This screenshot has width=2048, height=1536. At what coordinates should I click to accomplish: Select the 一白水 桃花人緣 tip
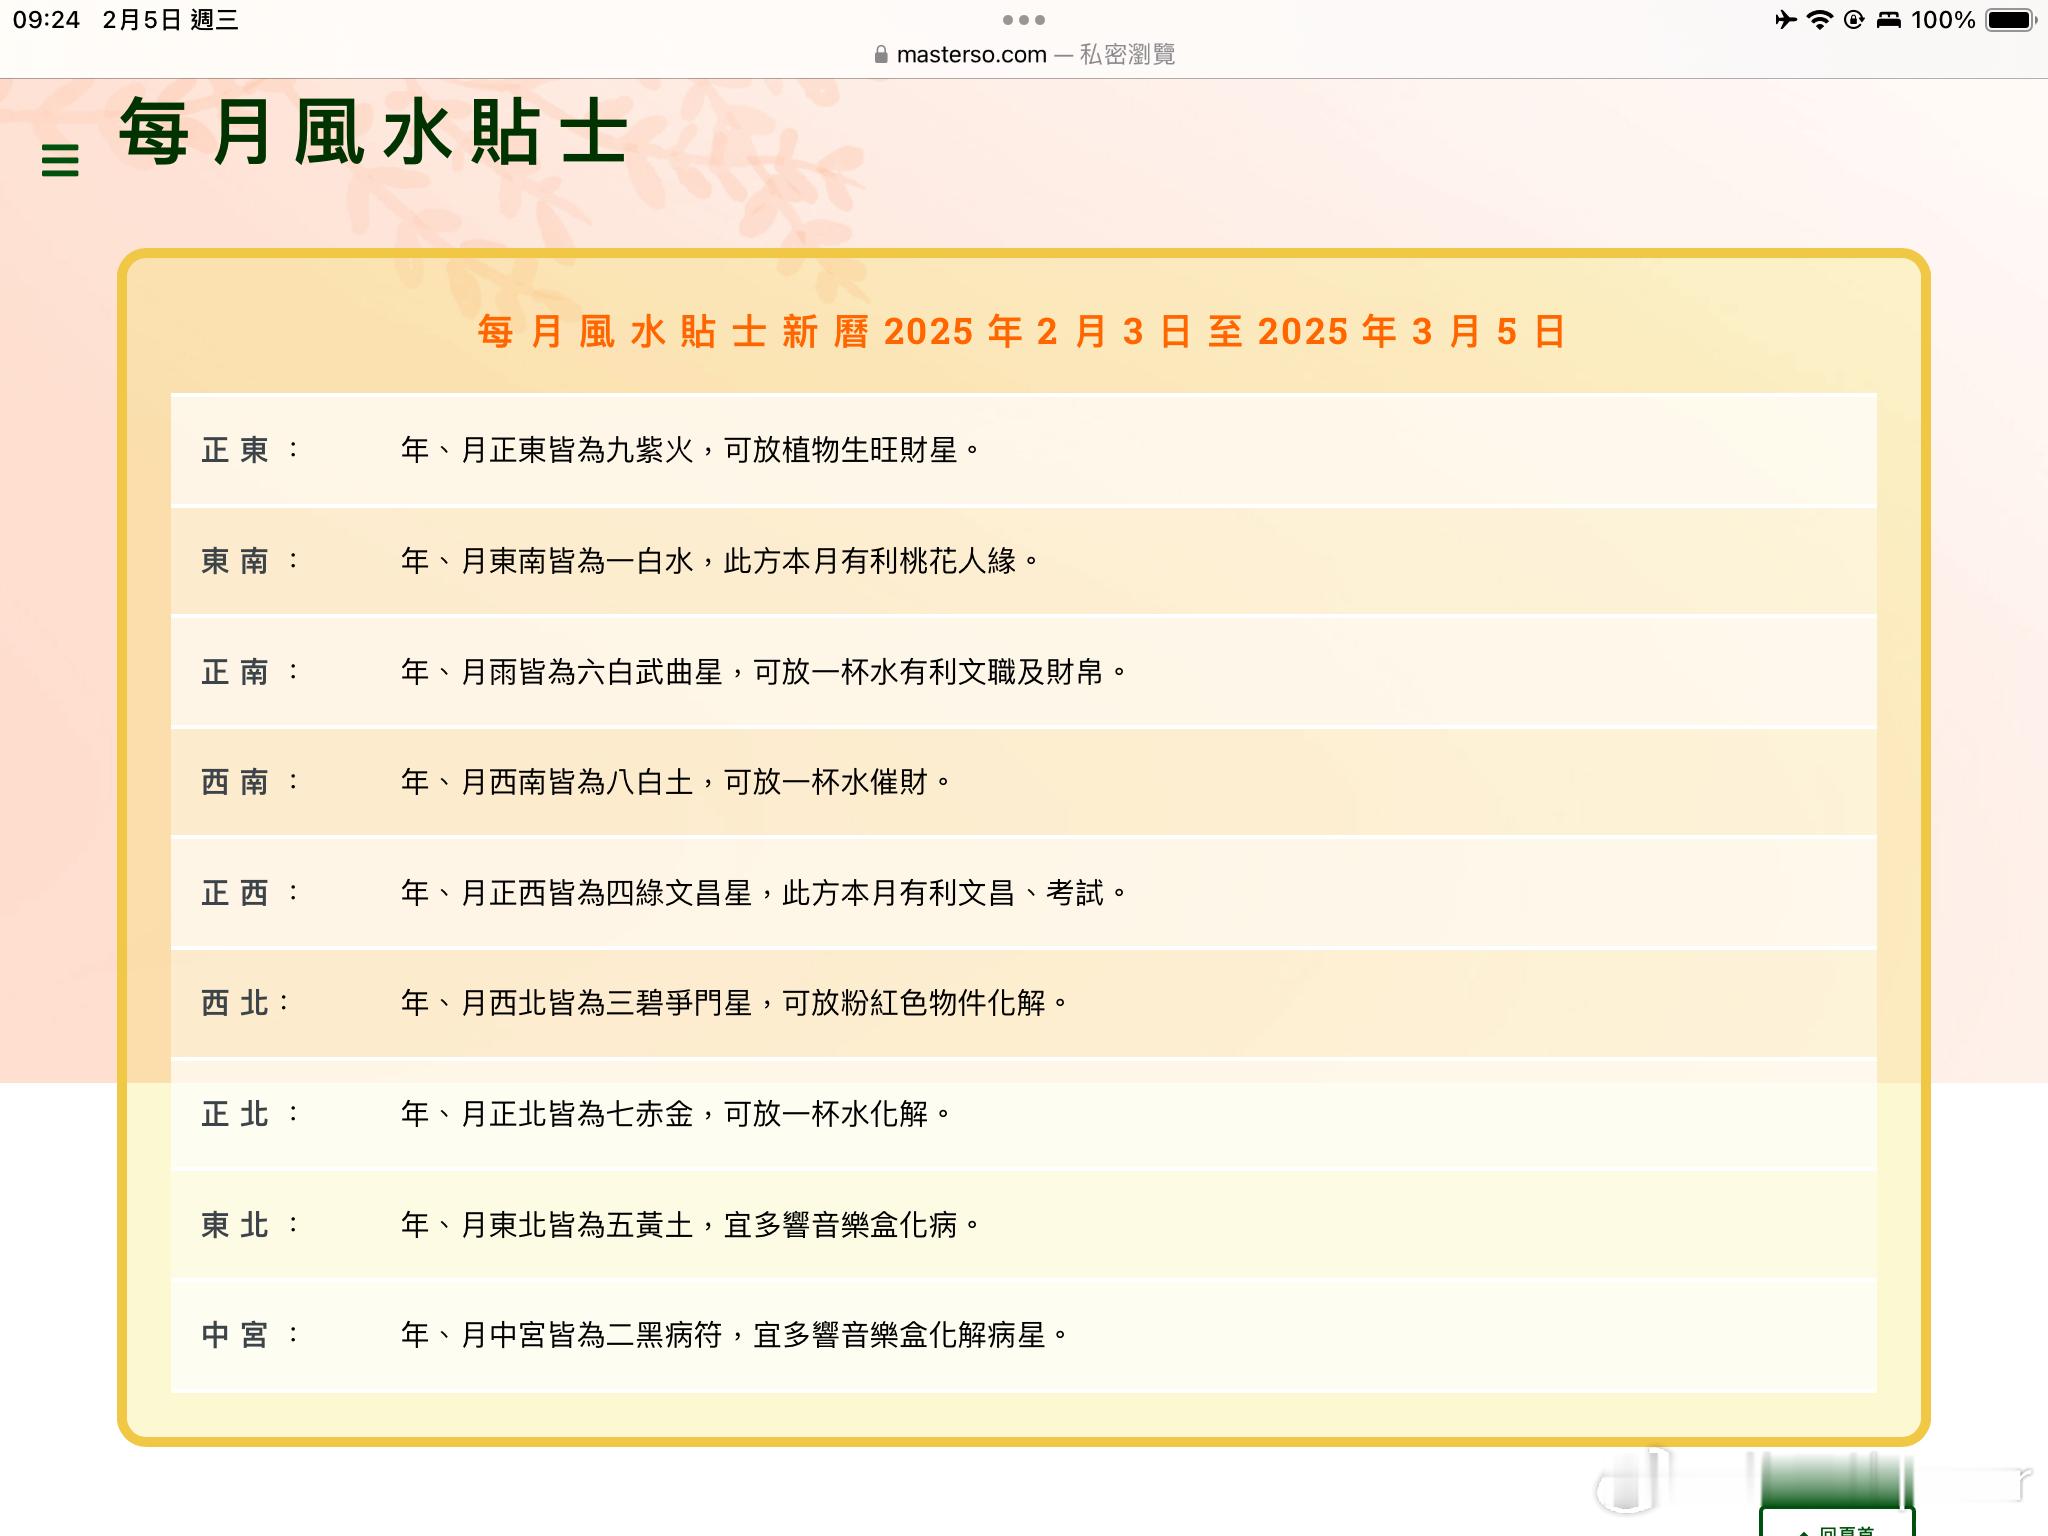click(x=720, y=561)
